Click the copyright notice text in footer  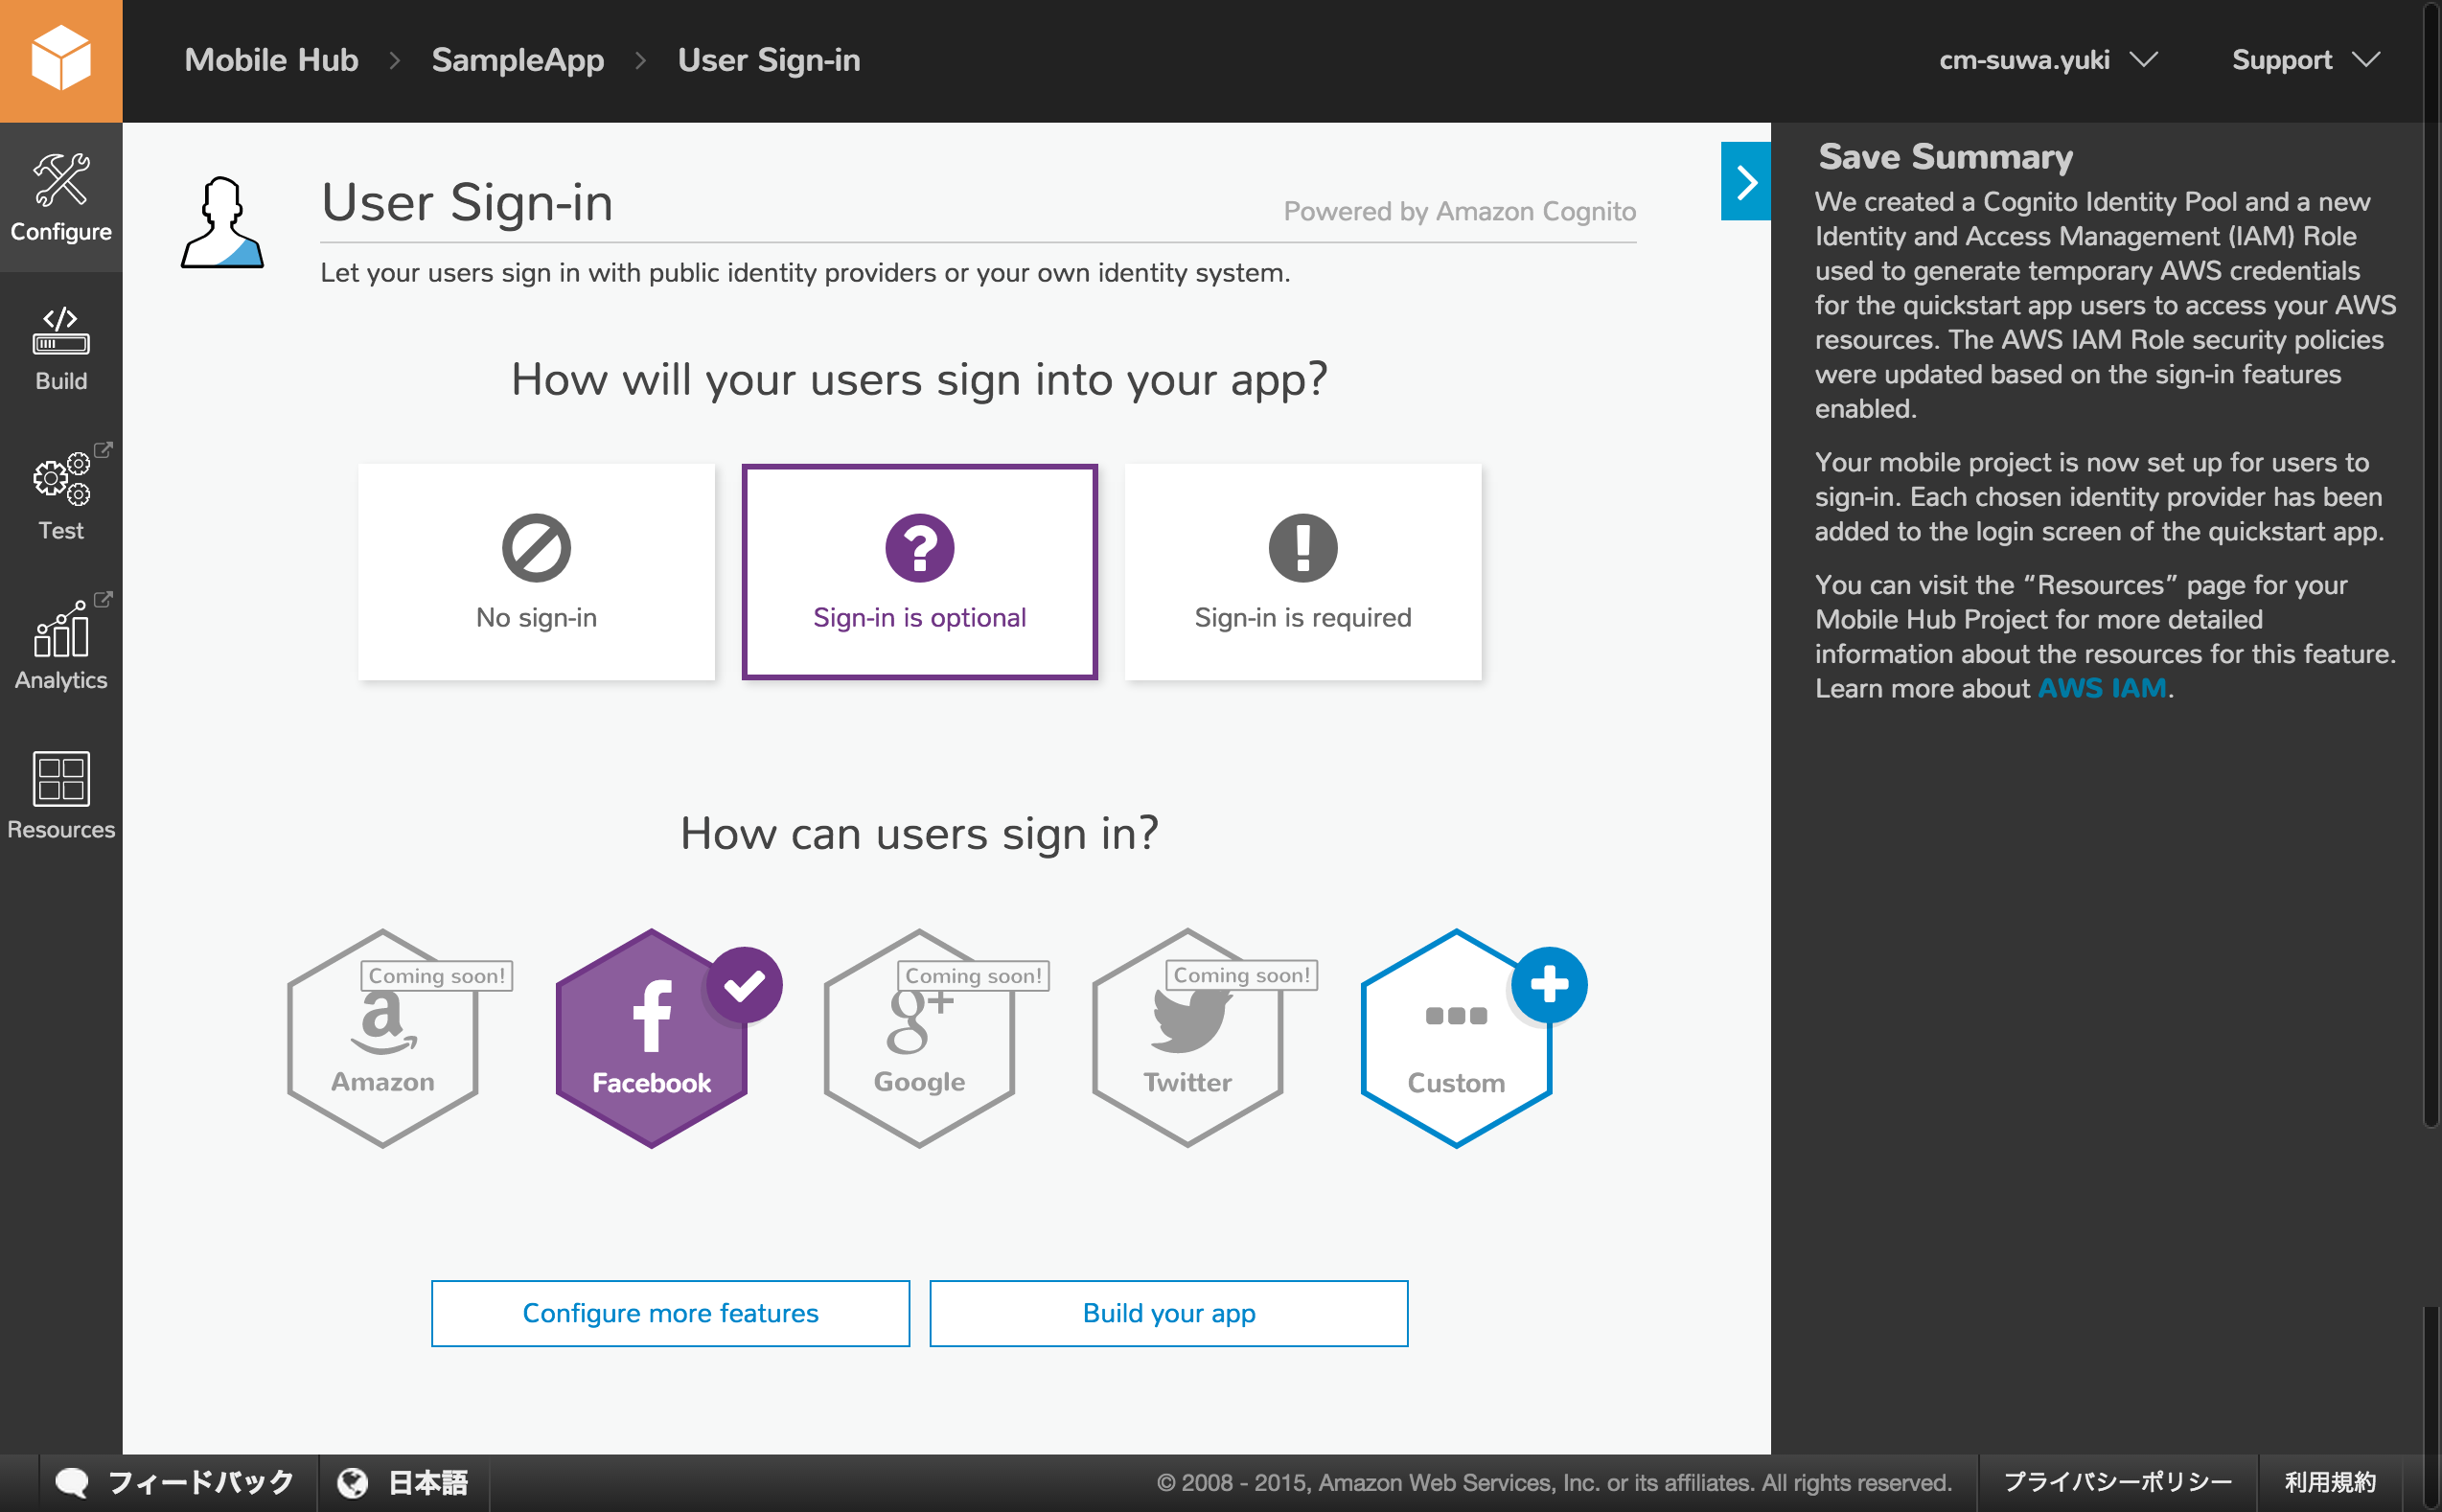1554,1482
